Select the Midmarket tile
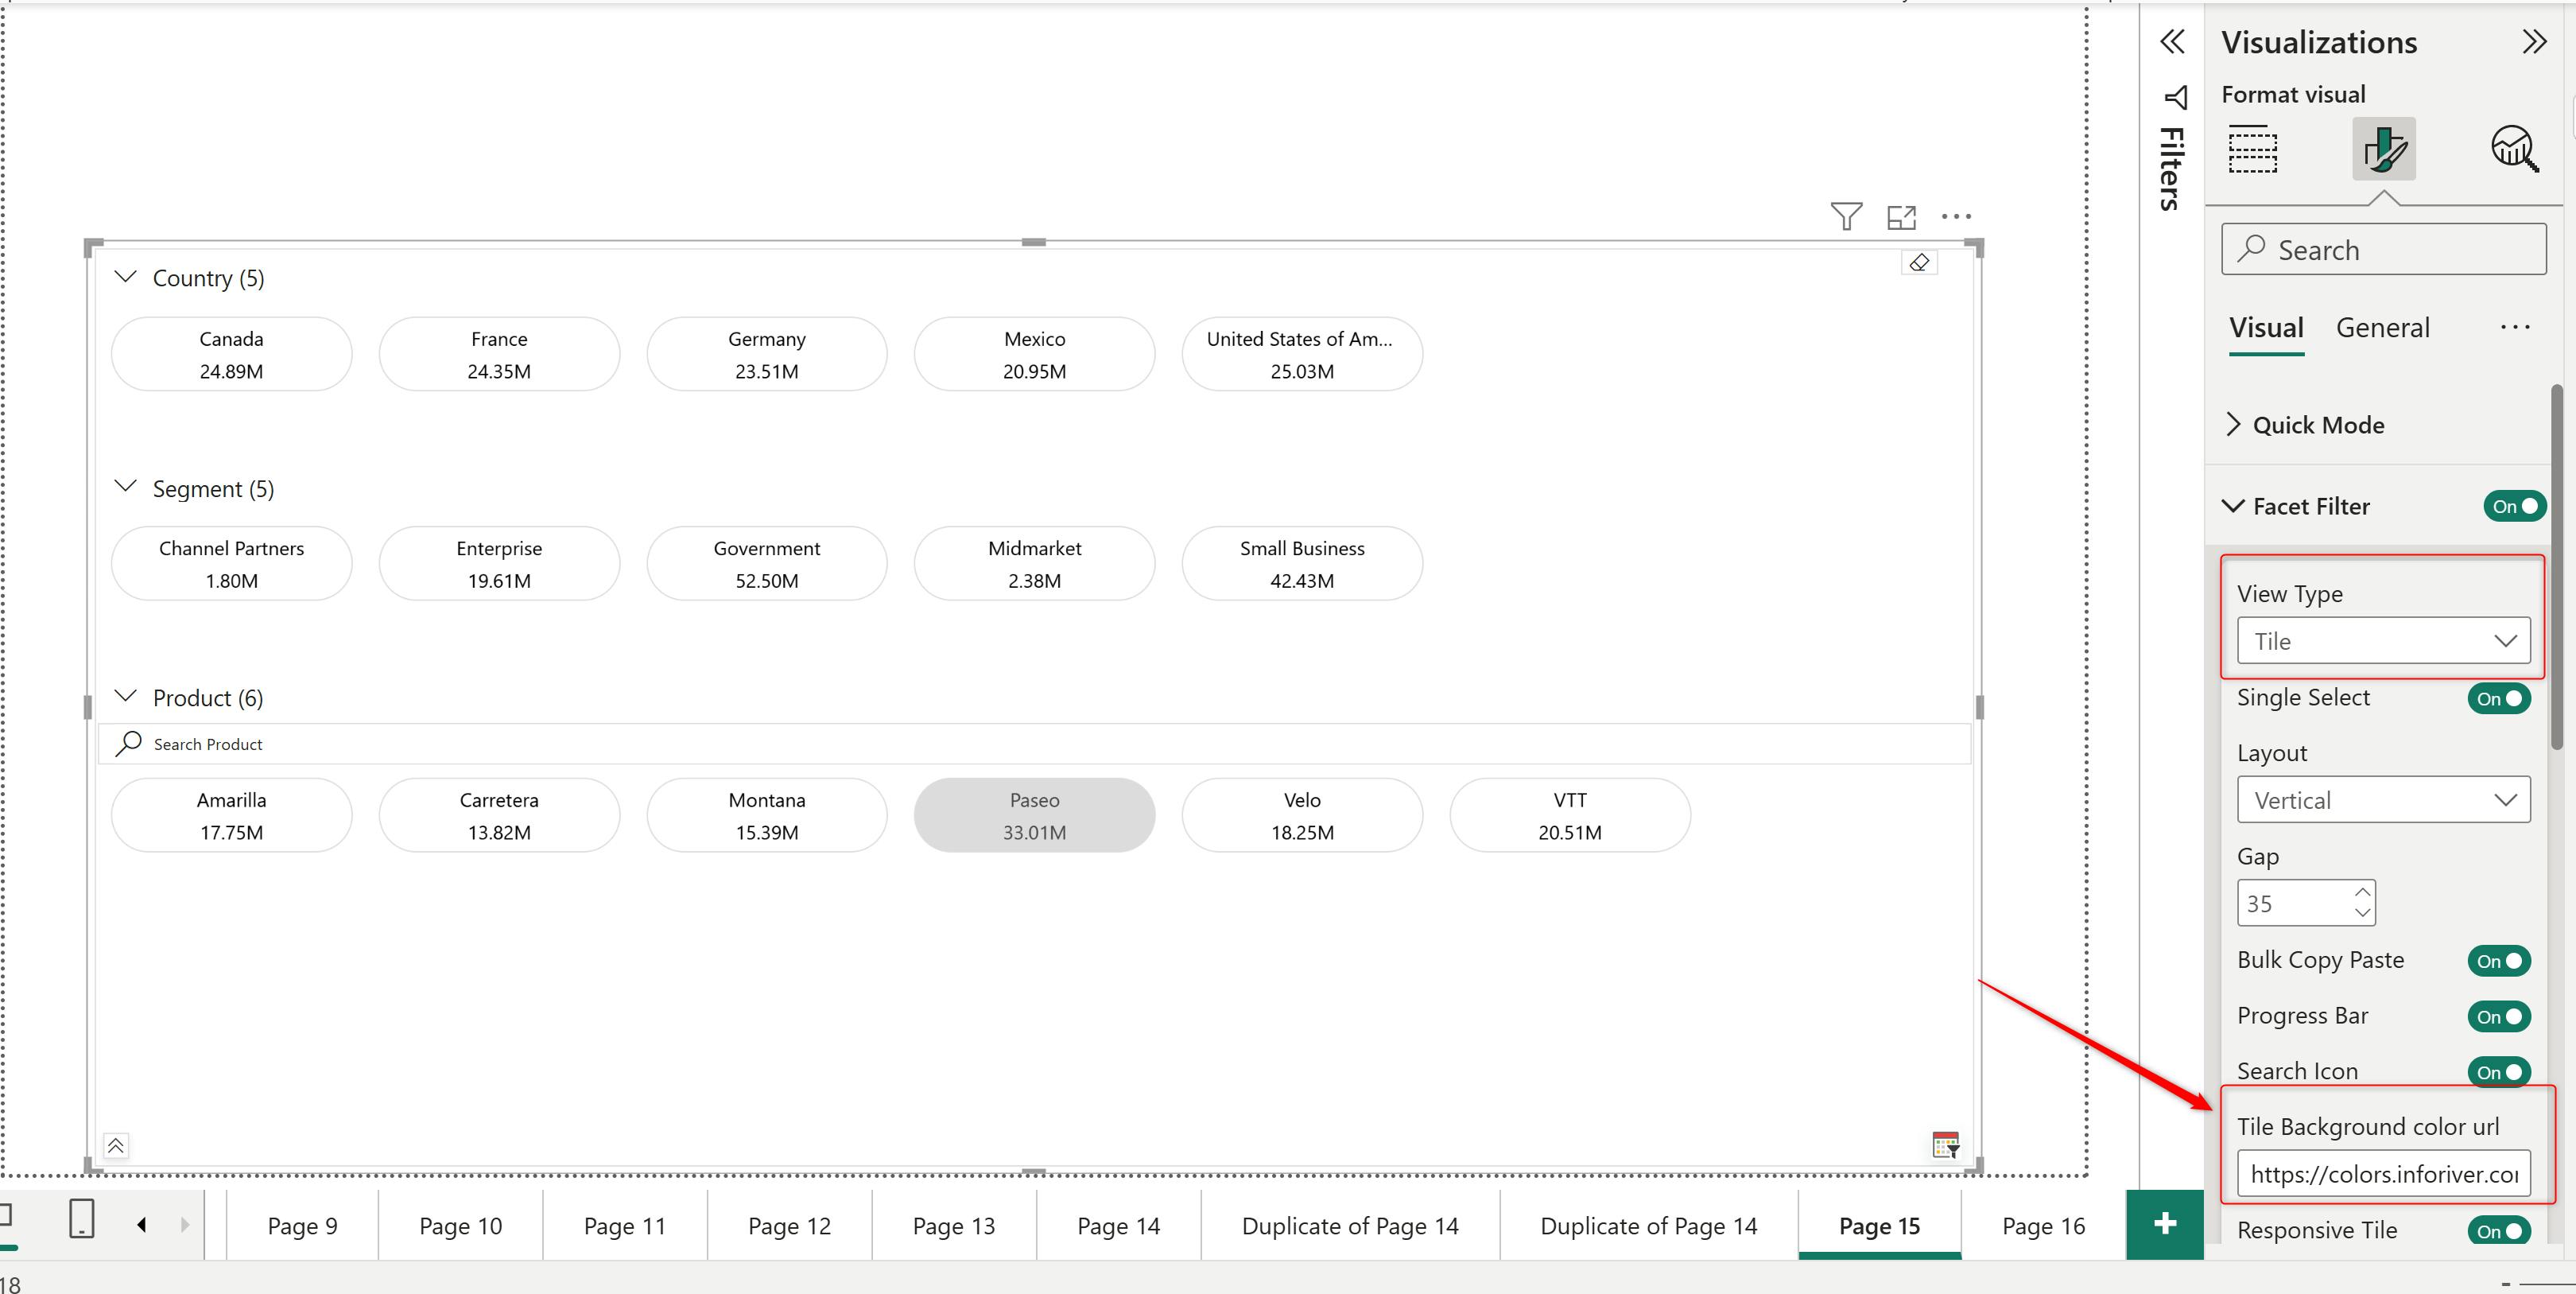Viewport: 2576px width, 1294px height. click(1034, 564)
